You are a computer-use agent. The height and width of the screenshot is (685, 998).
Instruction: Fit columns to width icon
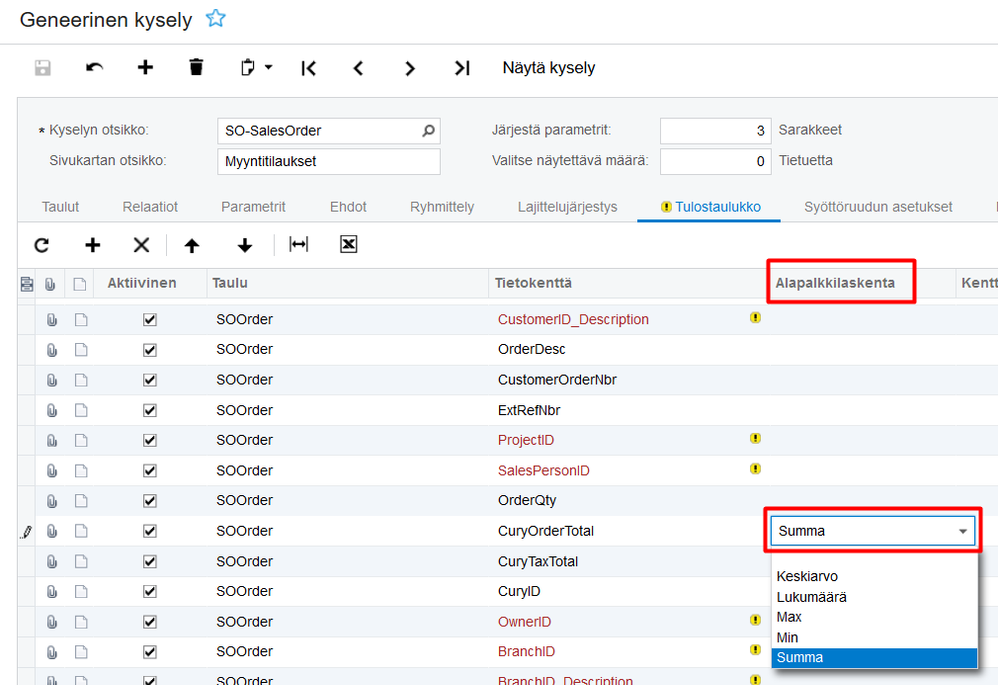click(299, 244)
